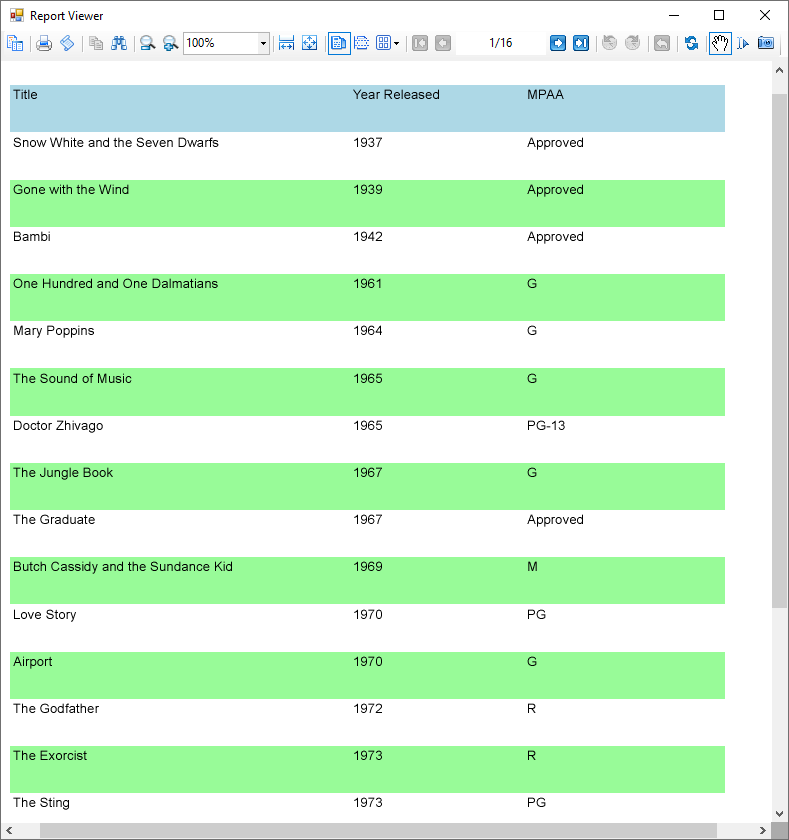Click the horizontal scrollbar thumb
Viewport: 789px width, 840px height.
tap(378, 830)
